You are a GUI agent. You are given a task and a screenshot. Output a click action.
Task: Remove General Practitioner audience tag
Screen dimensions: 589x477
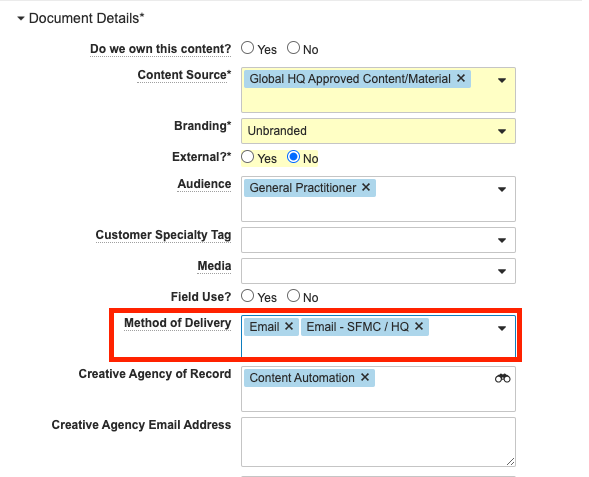coord(366,187)
